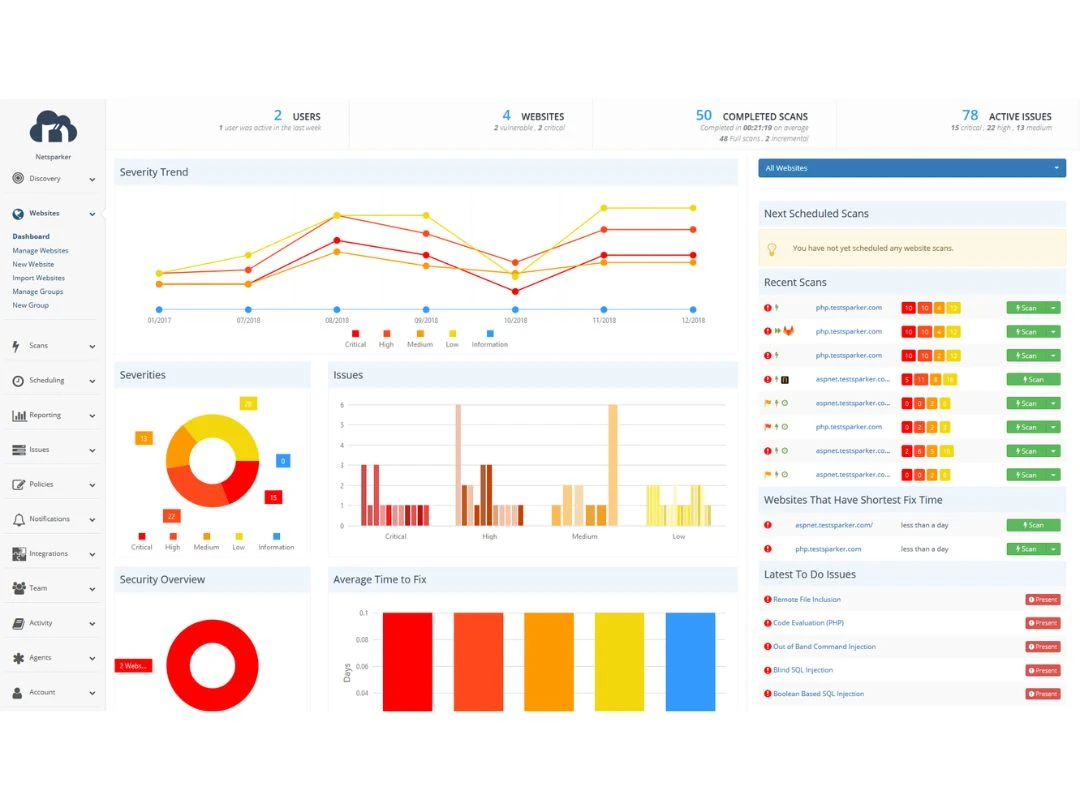Screen dimensions: 1080x810
Task: Open Scan dropdown arrow in shortest fix time php.testsparker.com row
Action: (x=1053, y=549)
